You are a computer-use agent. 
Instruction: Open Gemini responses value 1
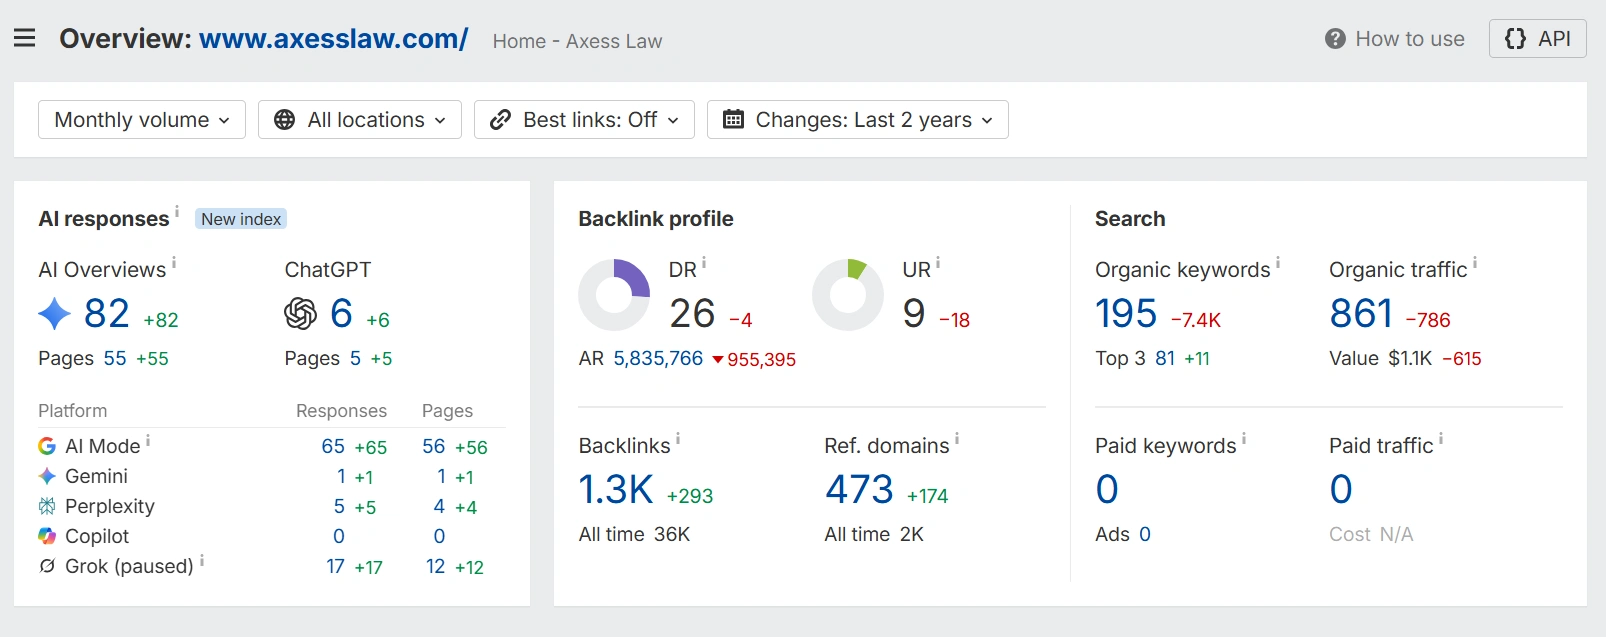point(341,476)
